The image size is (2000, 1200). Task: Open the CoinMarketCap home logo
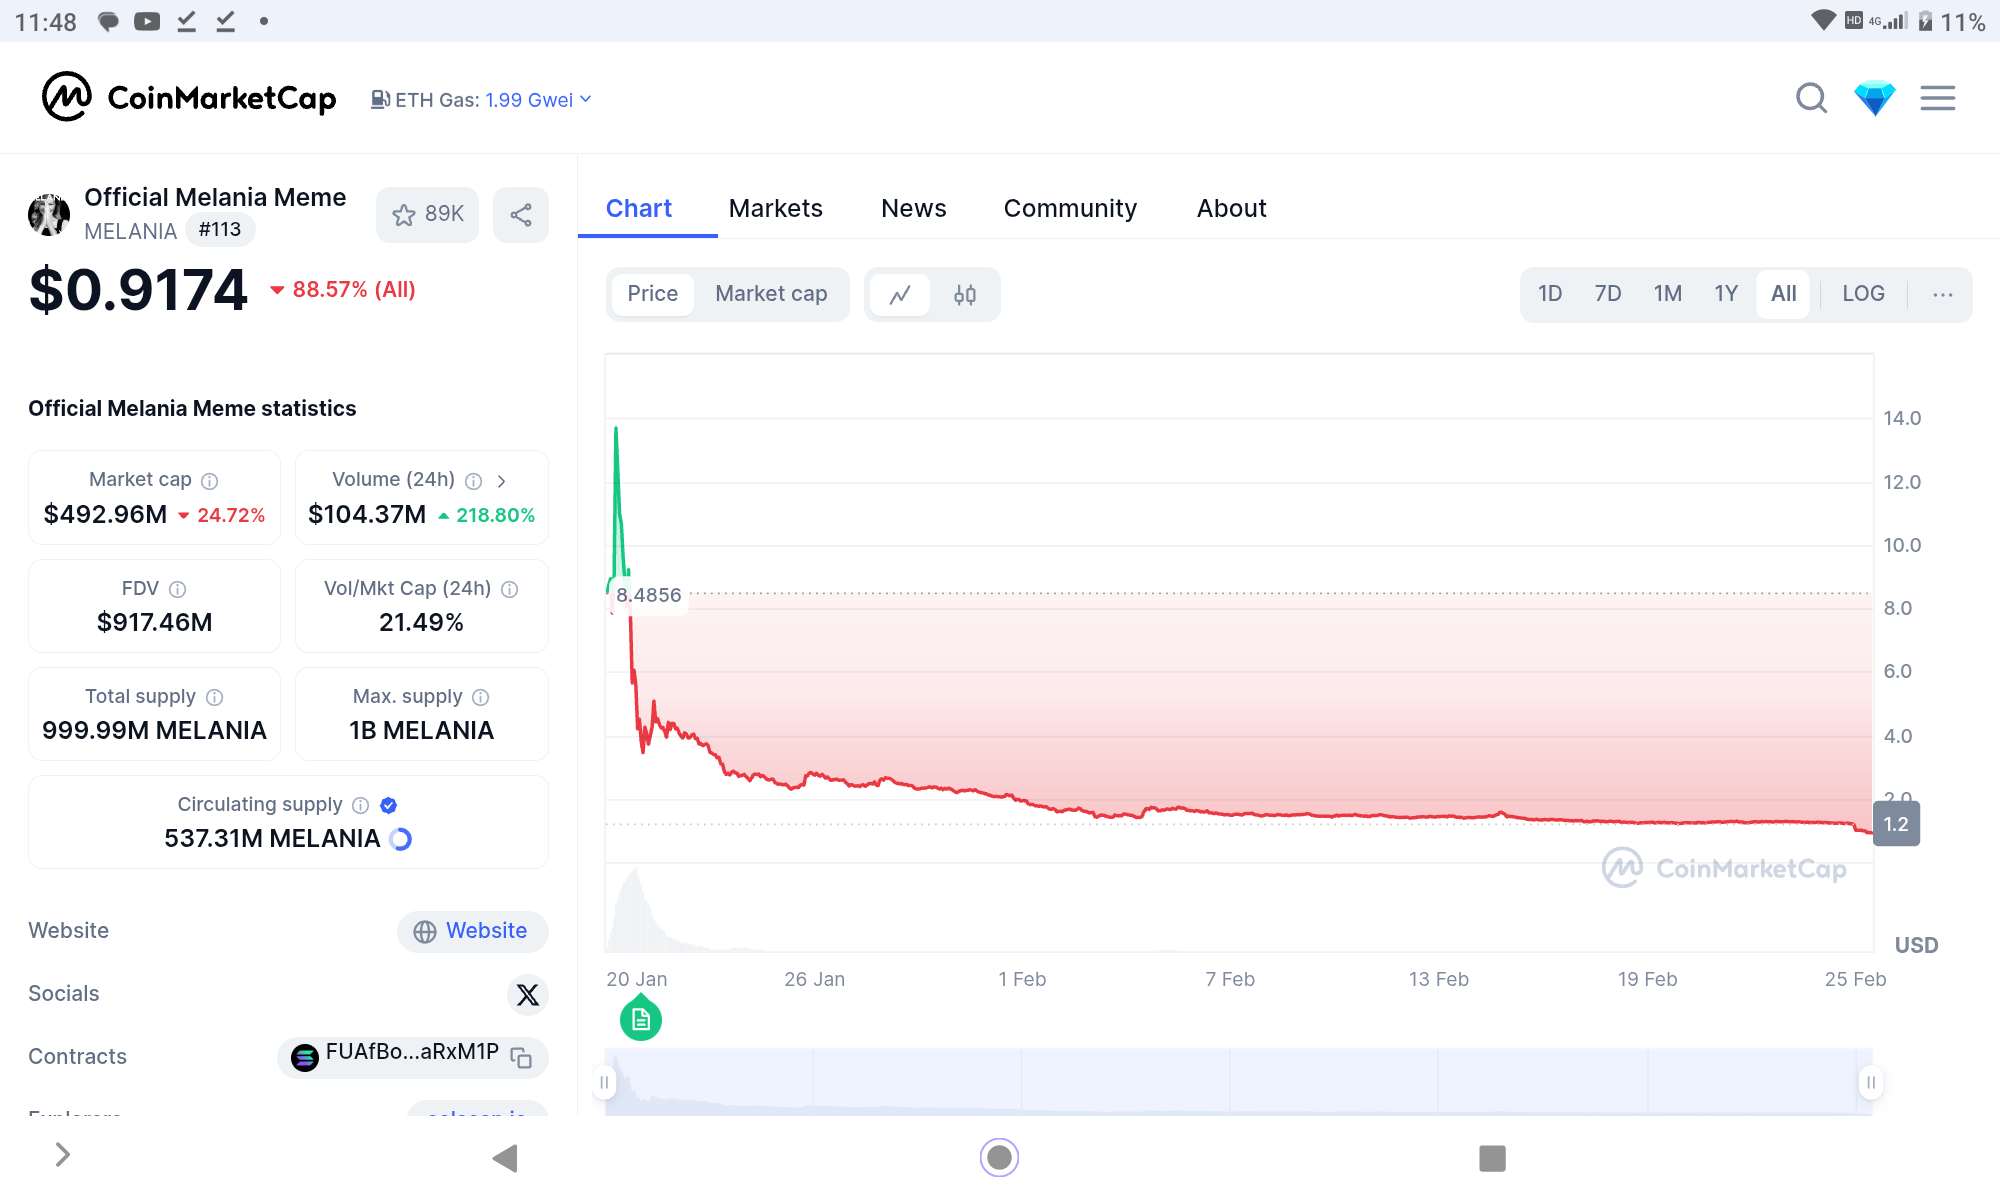[x=188, y=97]
